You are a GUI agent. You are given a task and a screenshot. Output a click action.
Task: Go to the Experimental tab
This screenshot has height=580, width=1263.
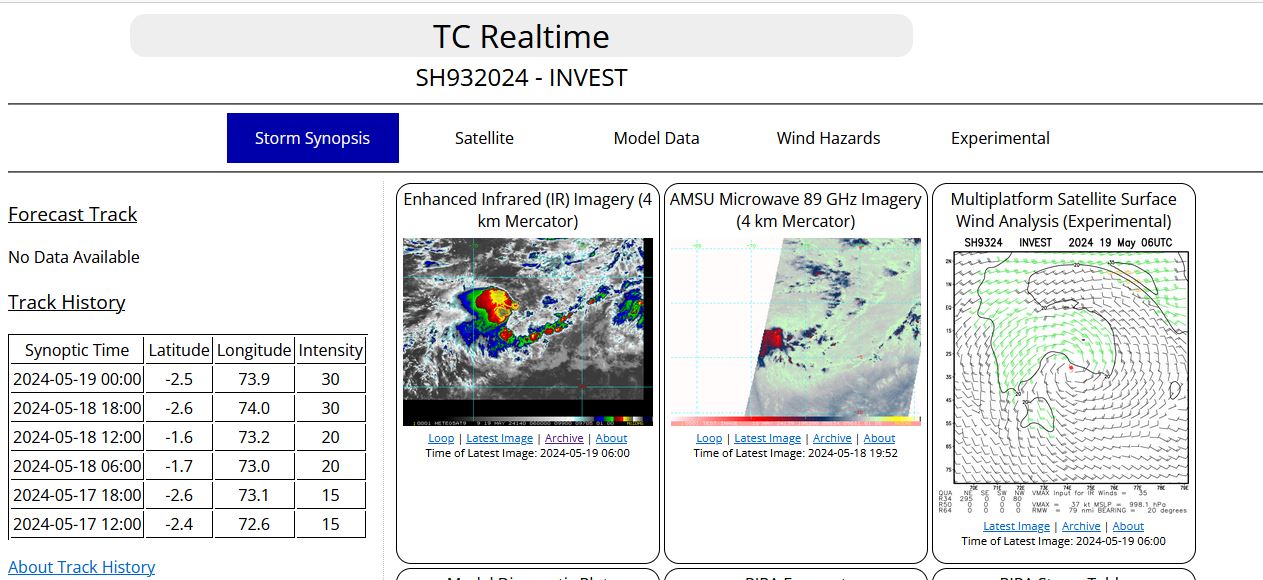tap(1000, 138)
